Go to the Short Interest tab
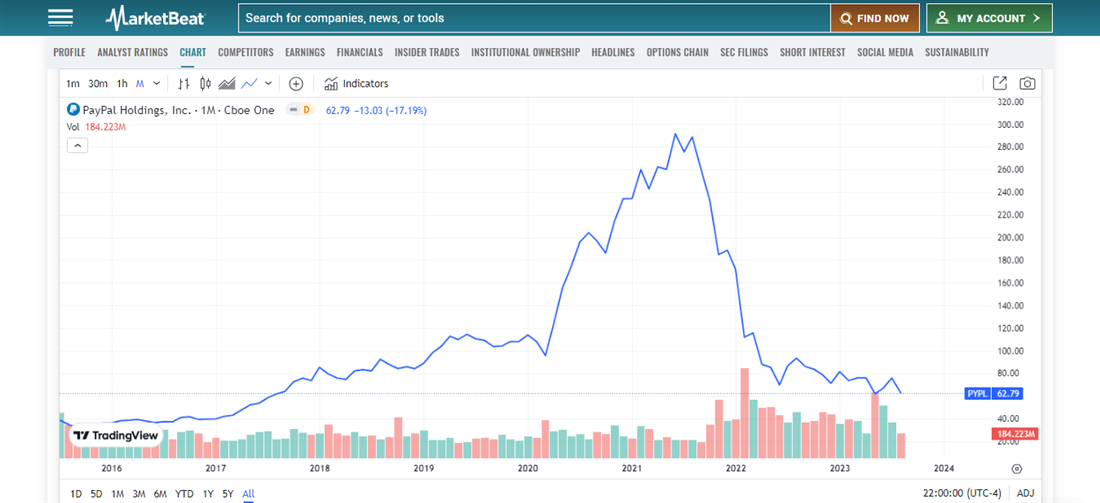 point(812,52)
